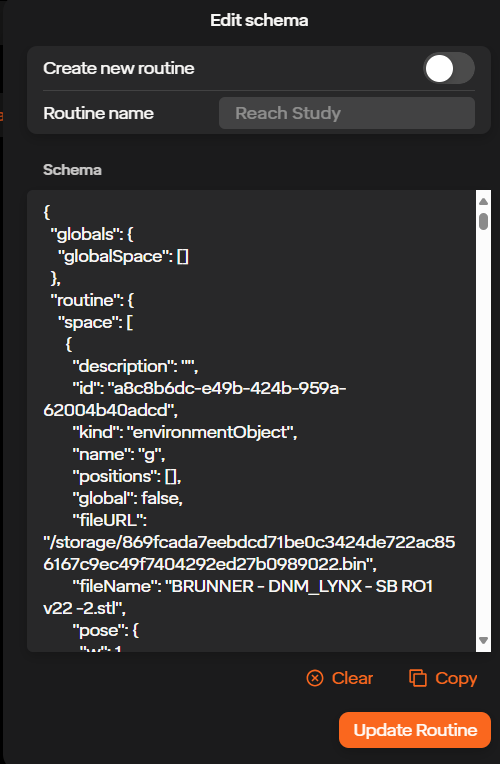
Task: Click the "fileName" BRUNNER line in schema
Action: click(x=238, y=597)
